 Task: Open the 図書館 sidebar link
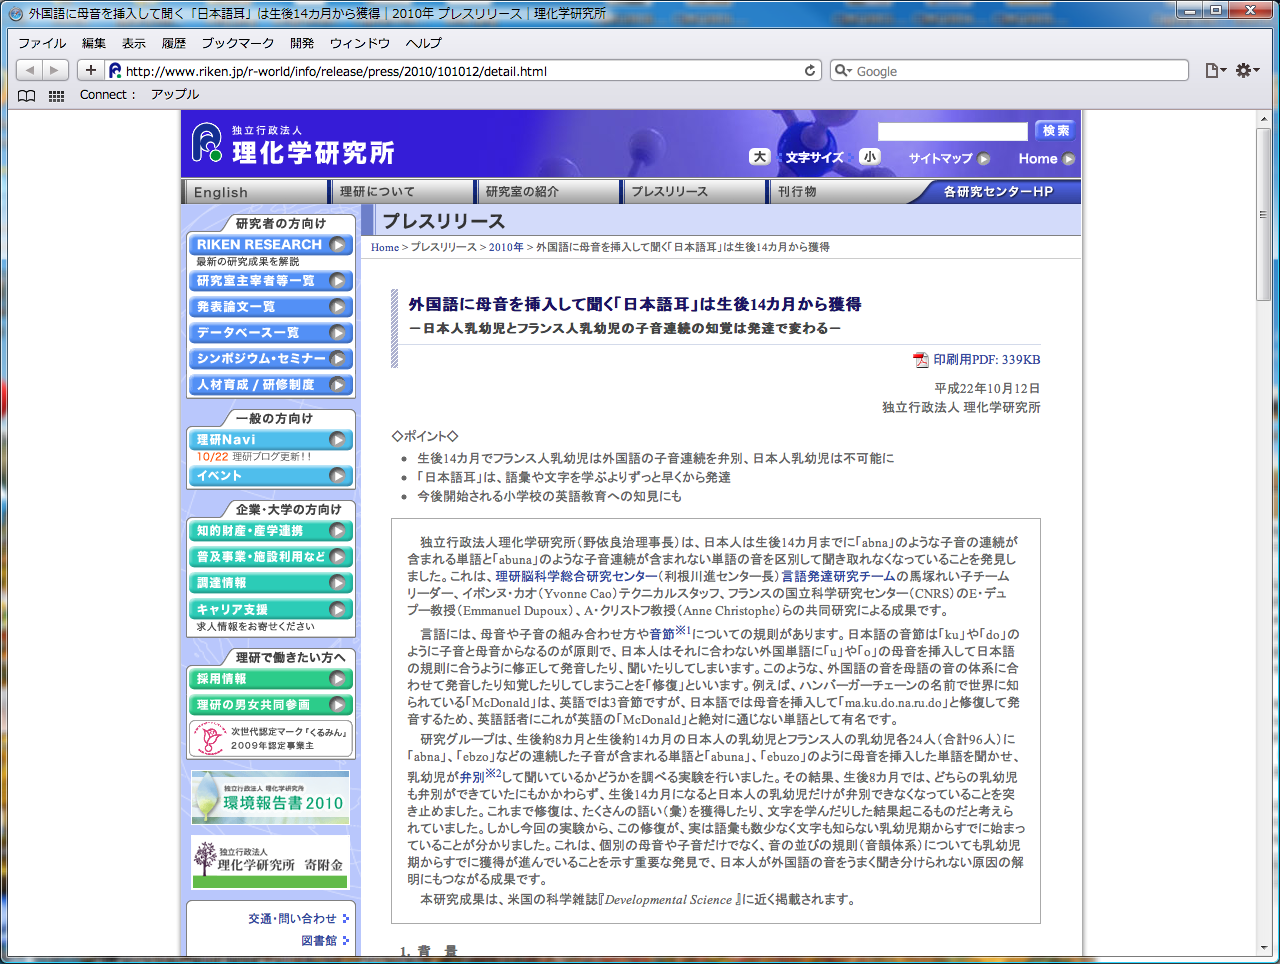coord(319,941)
